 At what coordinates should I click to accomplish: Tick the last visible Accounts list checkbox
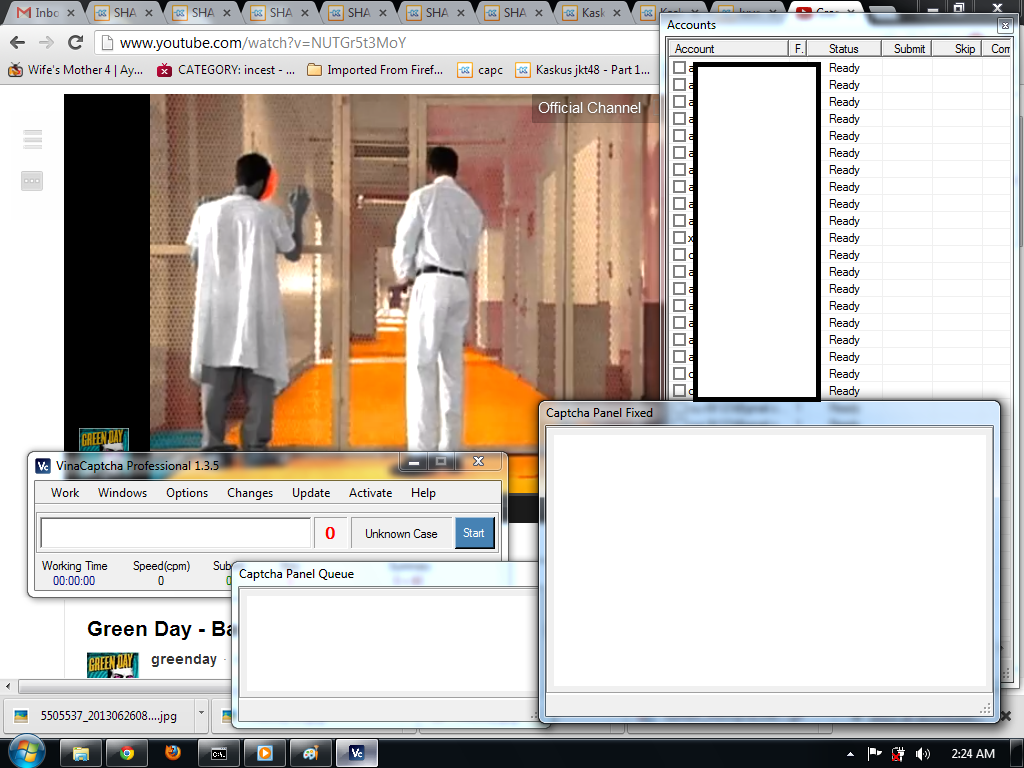[x=680, y=391]
